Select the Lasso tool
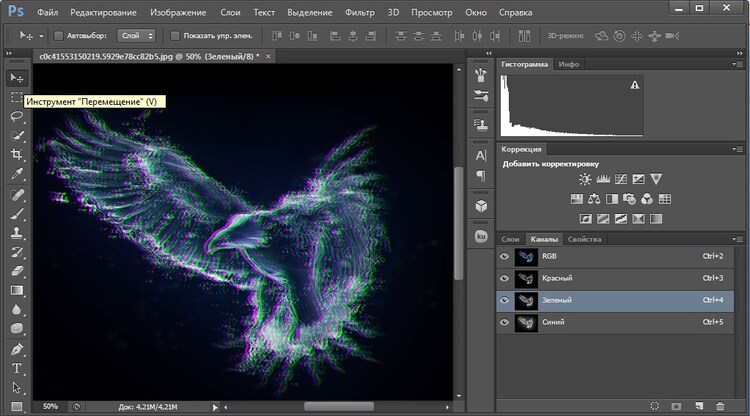 tap(17, 116)
